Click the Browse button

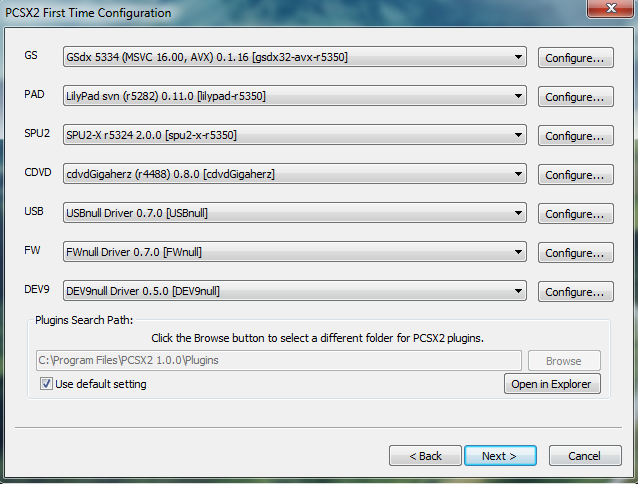click(564, 361)
